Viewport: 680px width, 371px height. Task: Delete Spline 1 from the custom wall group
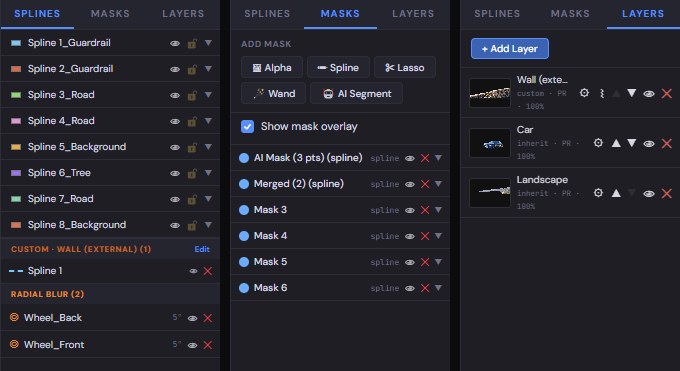point(208,271)
